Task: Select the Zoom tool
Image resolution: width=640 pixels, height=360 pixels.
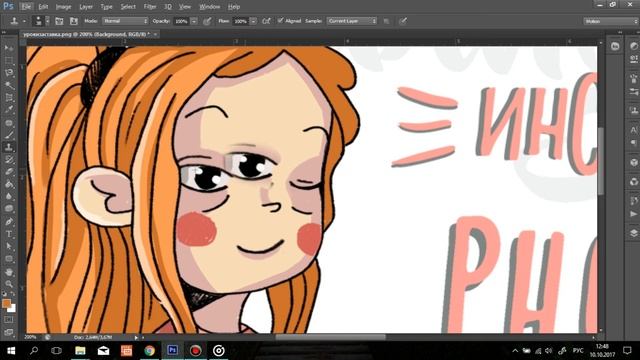Action: pos(9,284)
